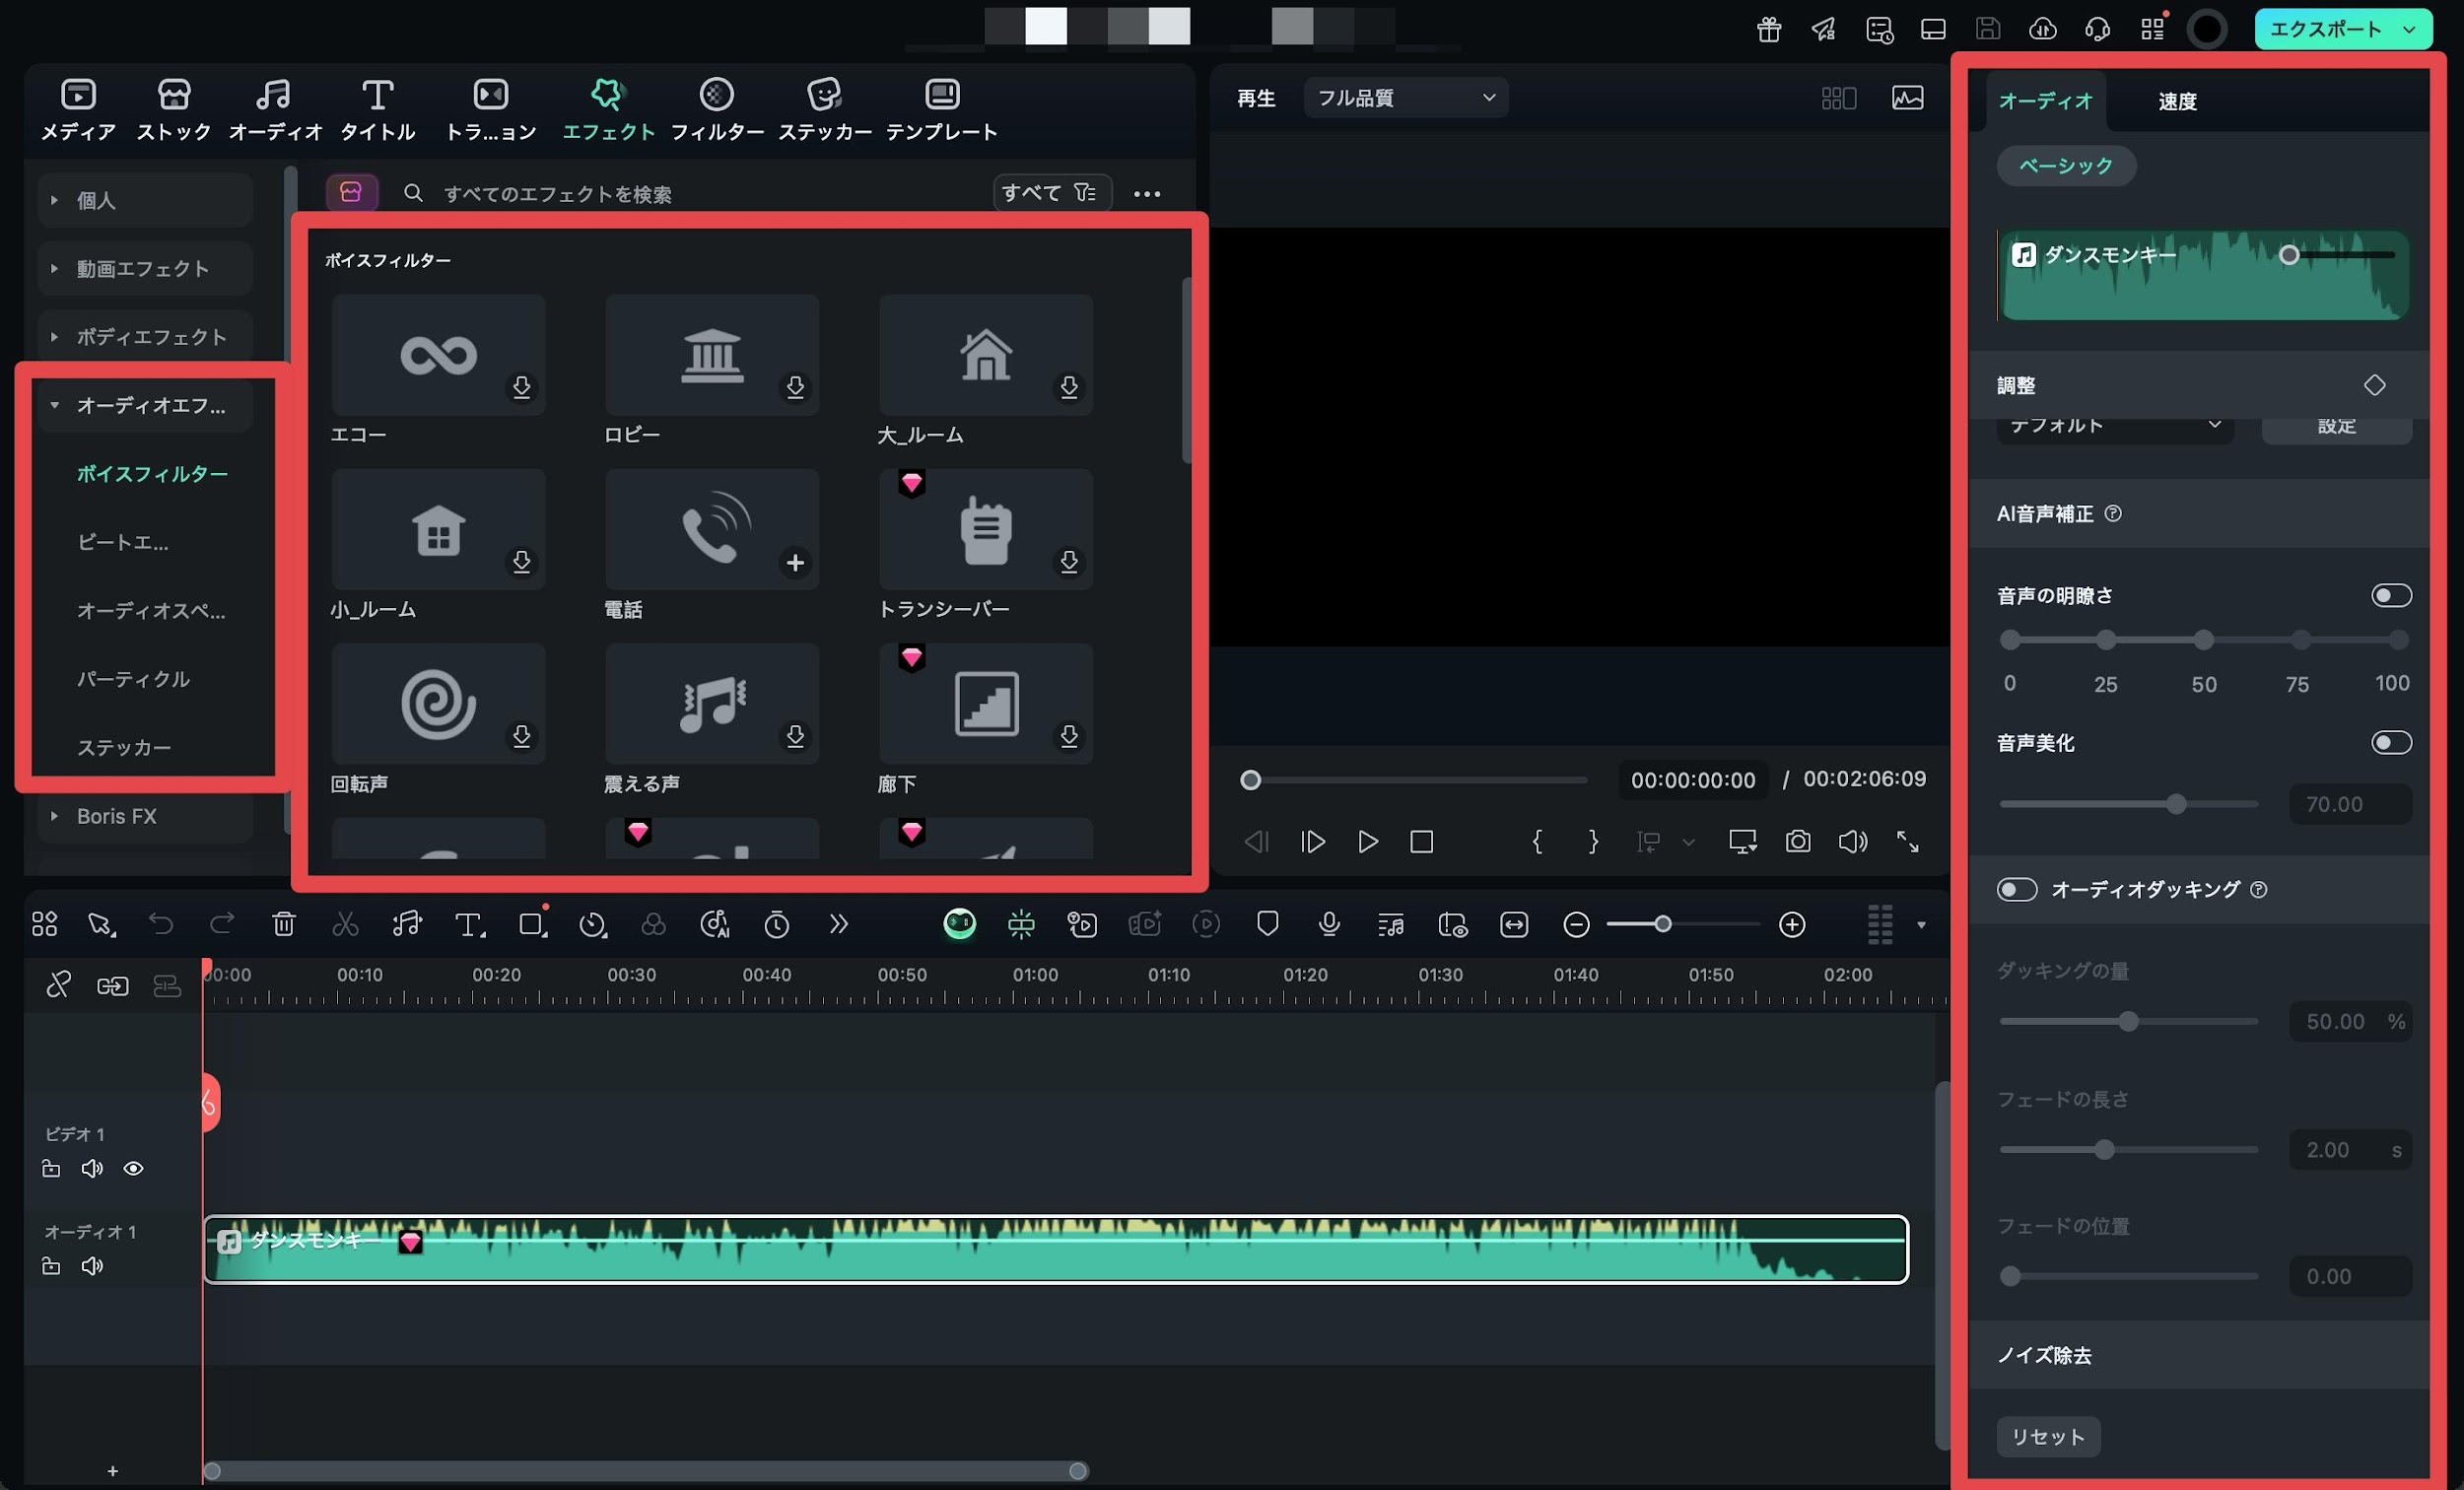Stop playback with the square button

click(1421, 842)
